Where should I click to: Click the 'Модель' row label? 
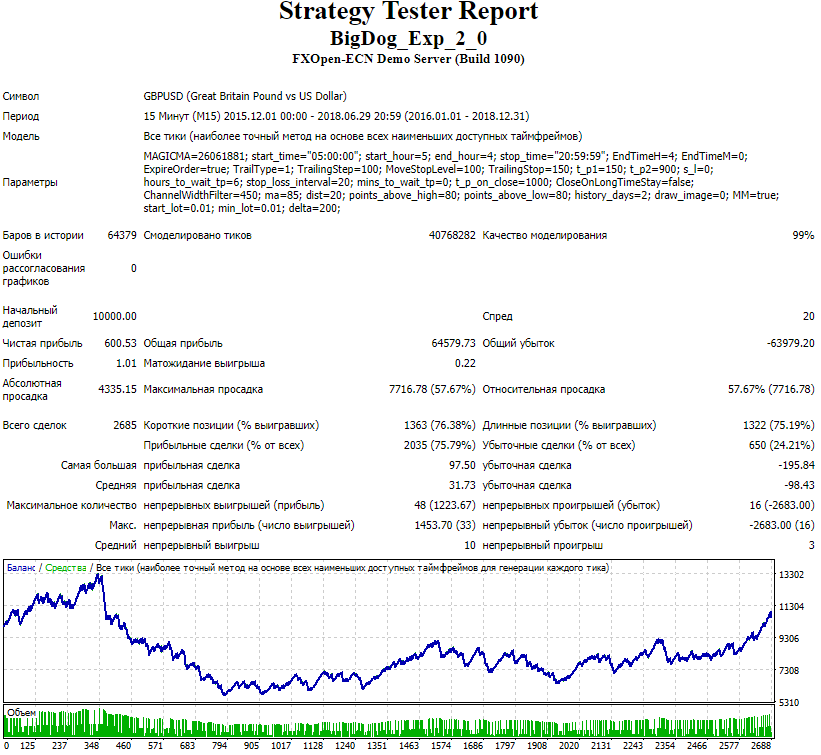[x=21, y=136]
